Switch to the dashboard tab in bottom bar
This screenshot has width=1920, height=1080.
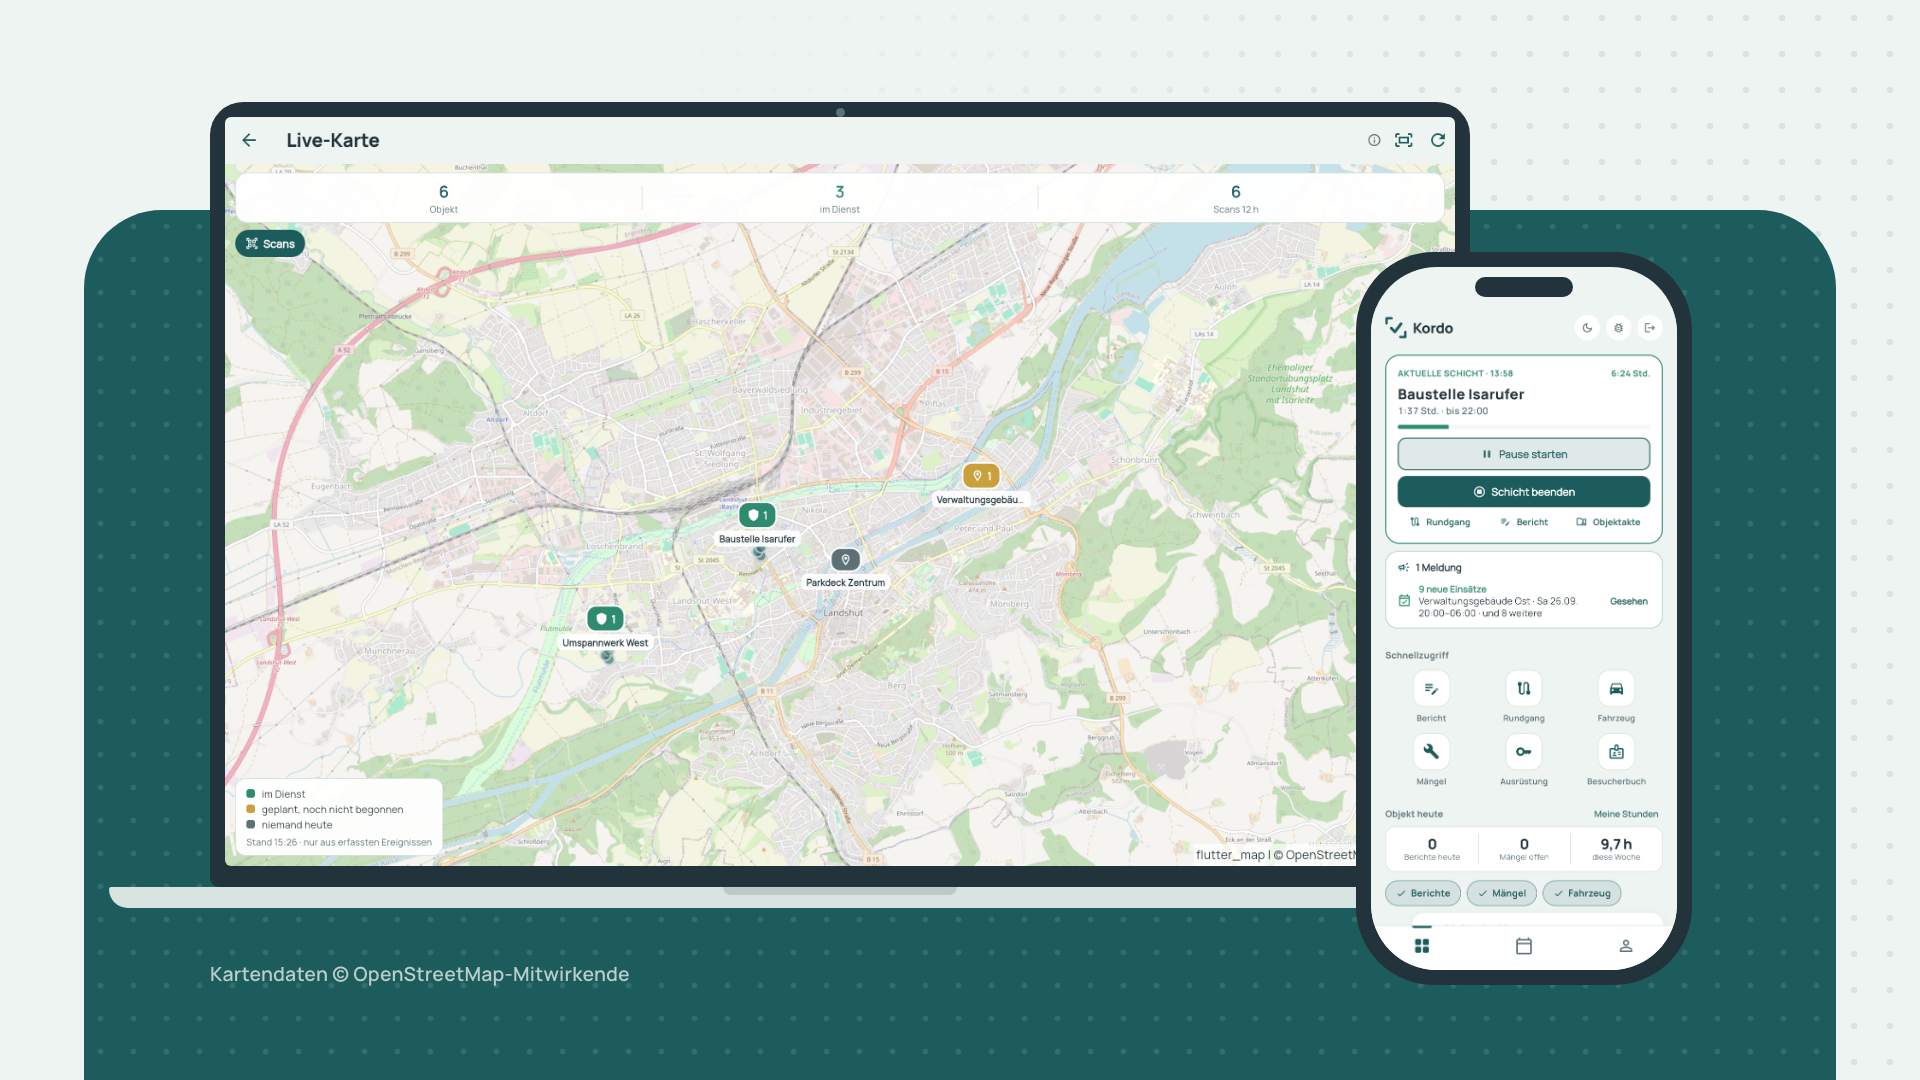click(x=1422, y=946)
